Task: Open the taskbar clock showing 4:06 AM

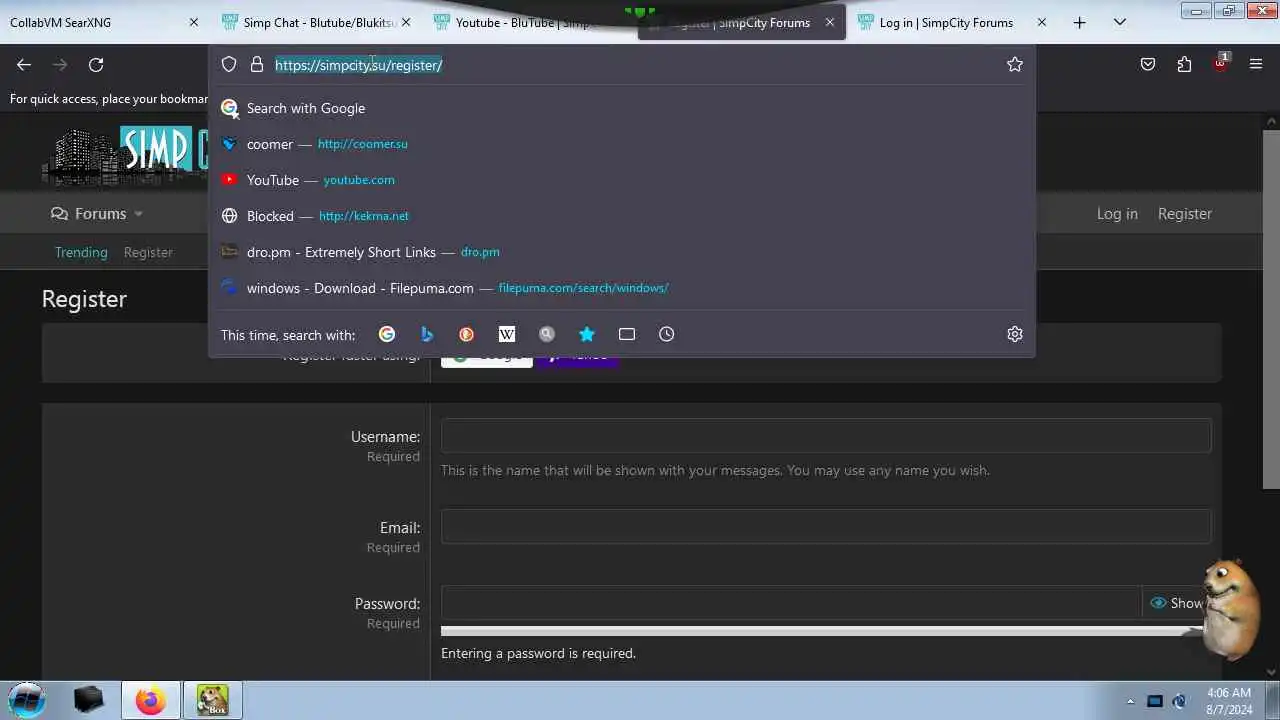Action: [1229, 700]
